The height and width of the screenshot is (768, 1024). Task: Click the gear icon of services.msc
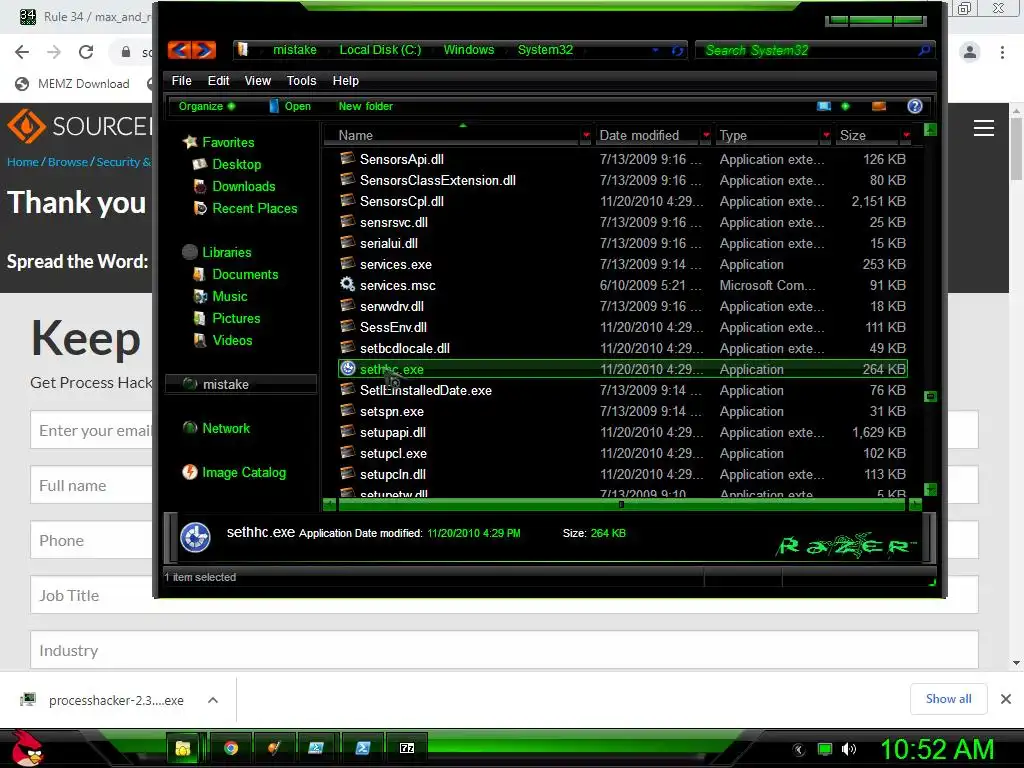(347, 284)
